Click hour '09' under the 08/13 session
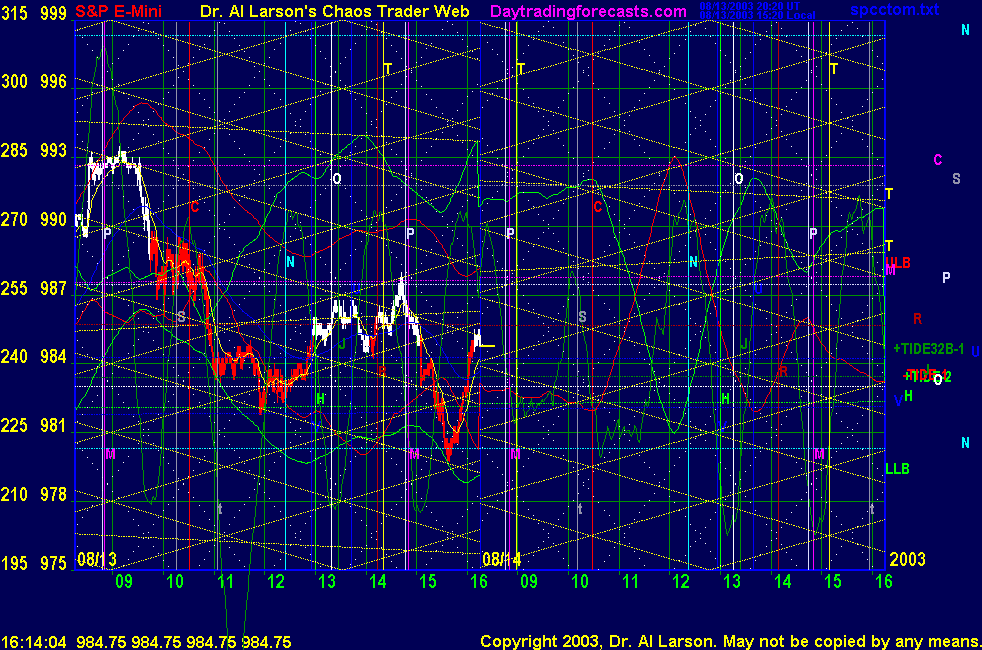This screenshot has width=982, height=650. [124, 582]
